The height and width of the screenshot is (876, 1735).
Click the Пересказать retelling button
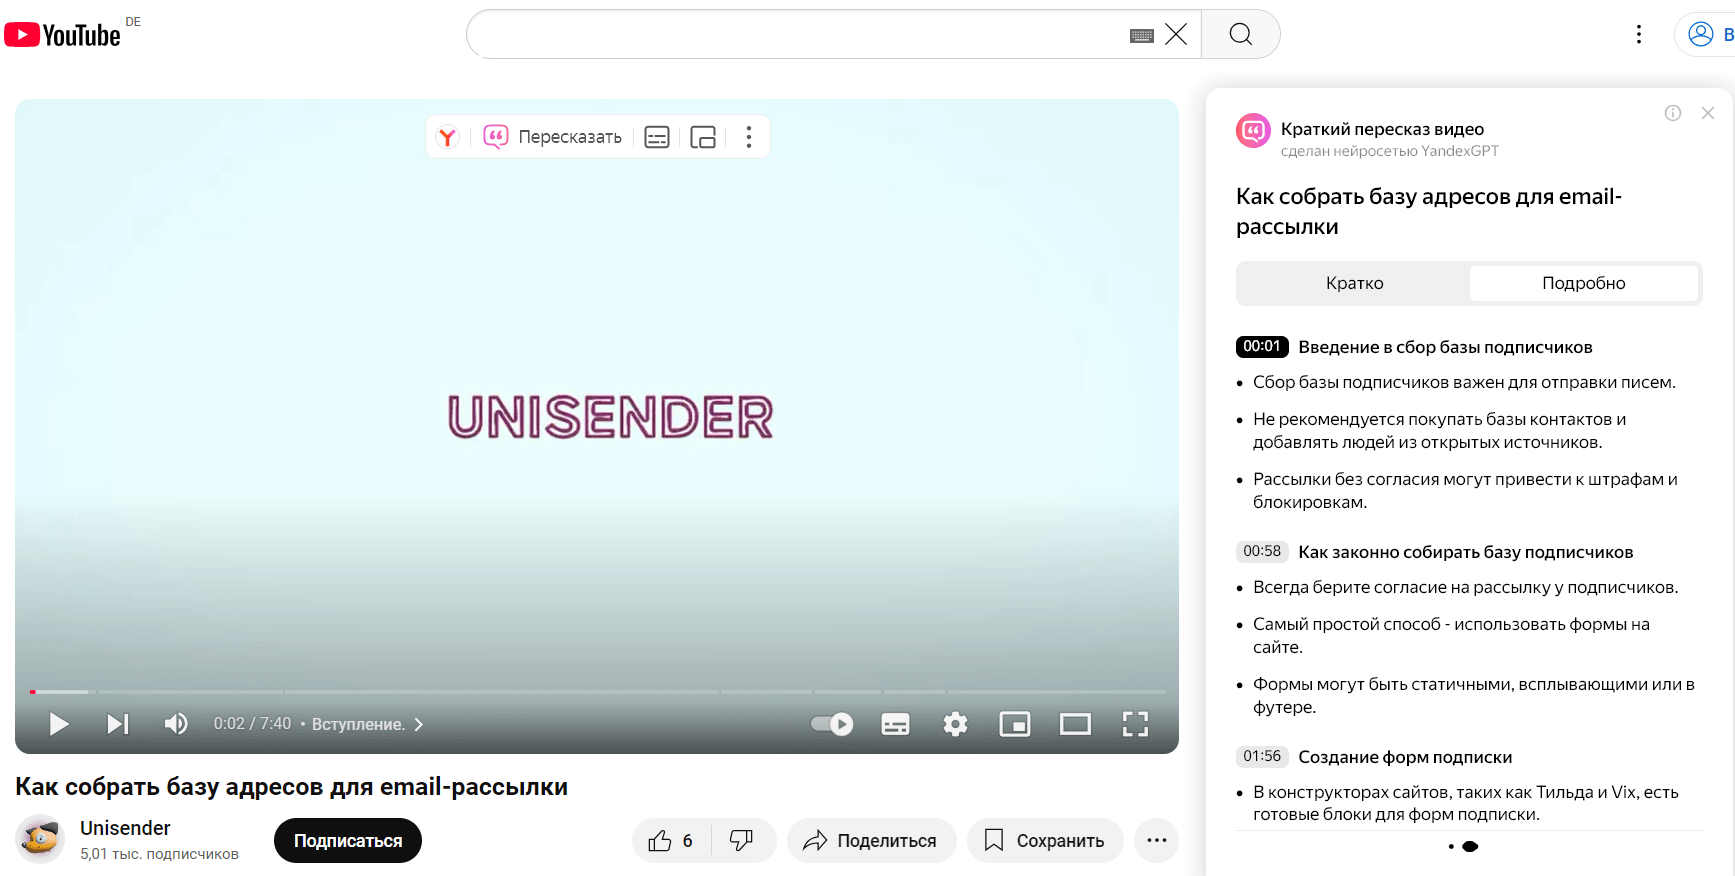[x=553, y=137]
